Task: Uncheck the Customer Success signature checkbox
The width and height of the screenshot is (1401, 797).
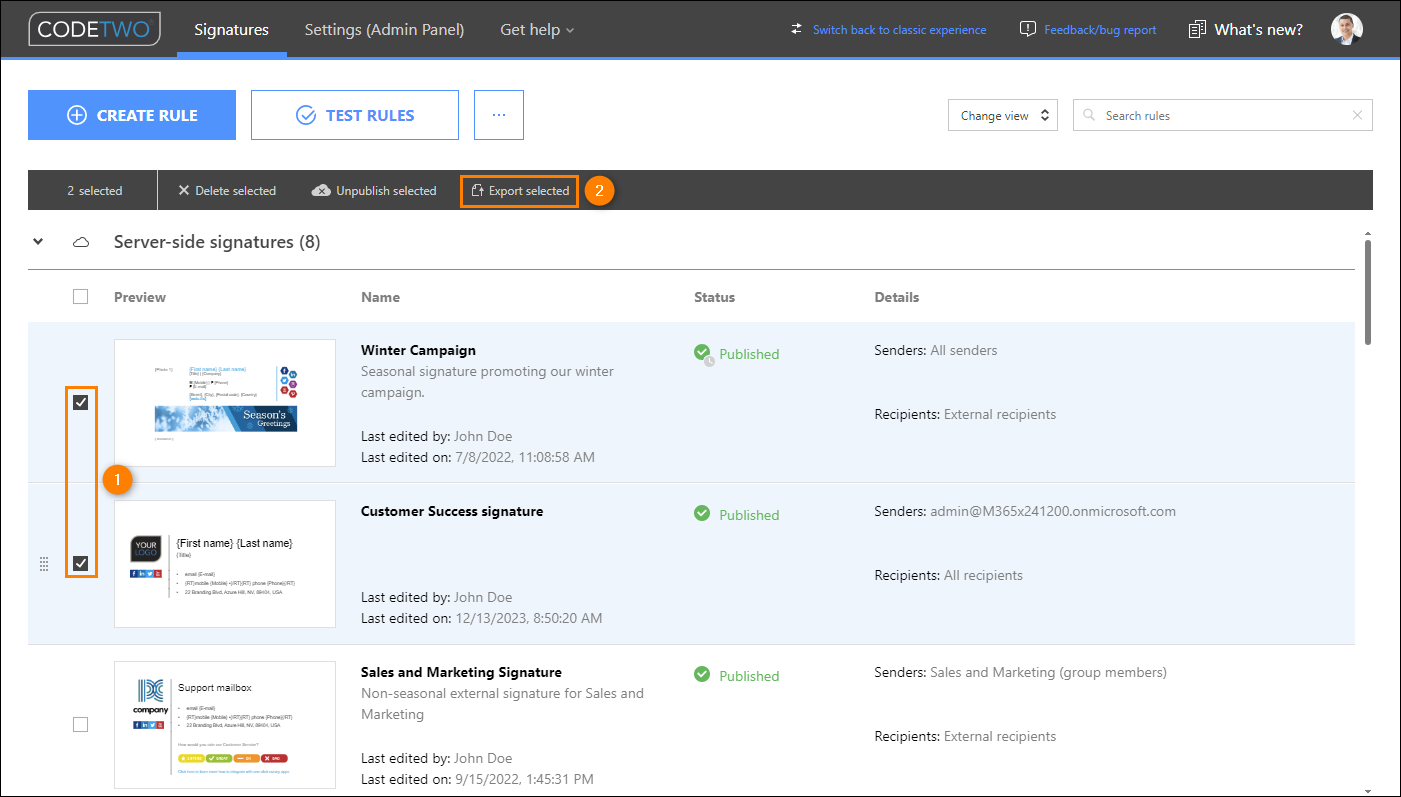Action: point(80,563)
